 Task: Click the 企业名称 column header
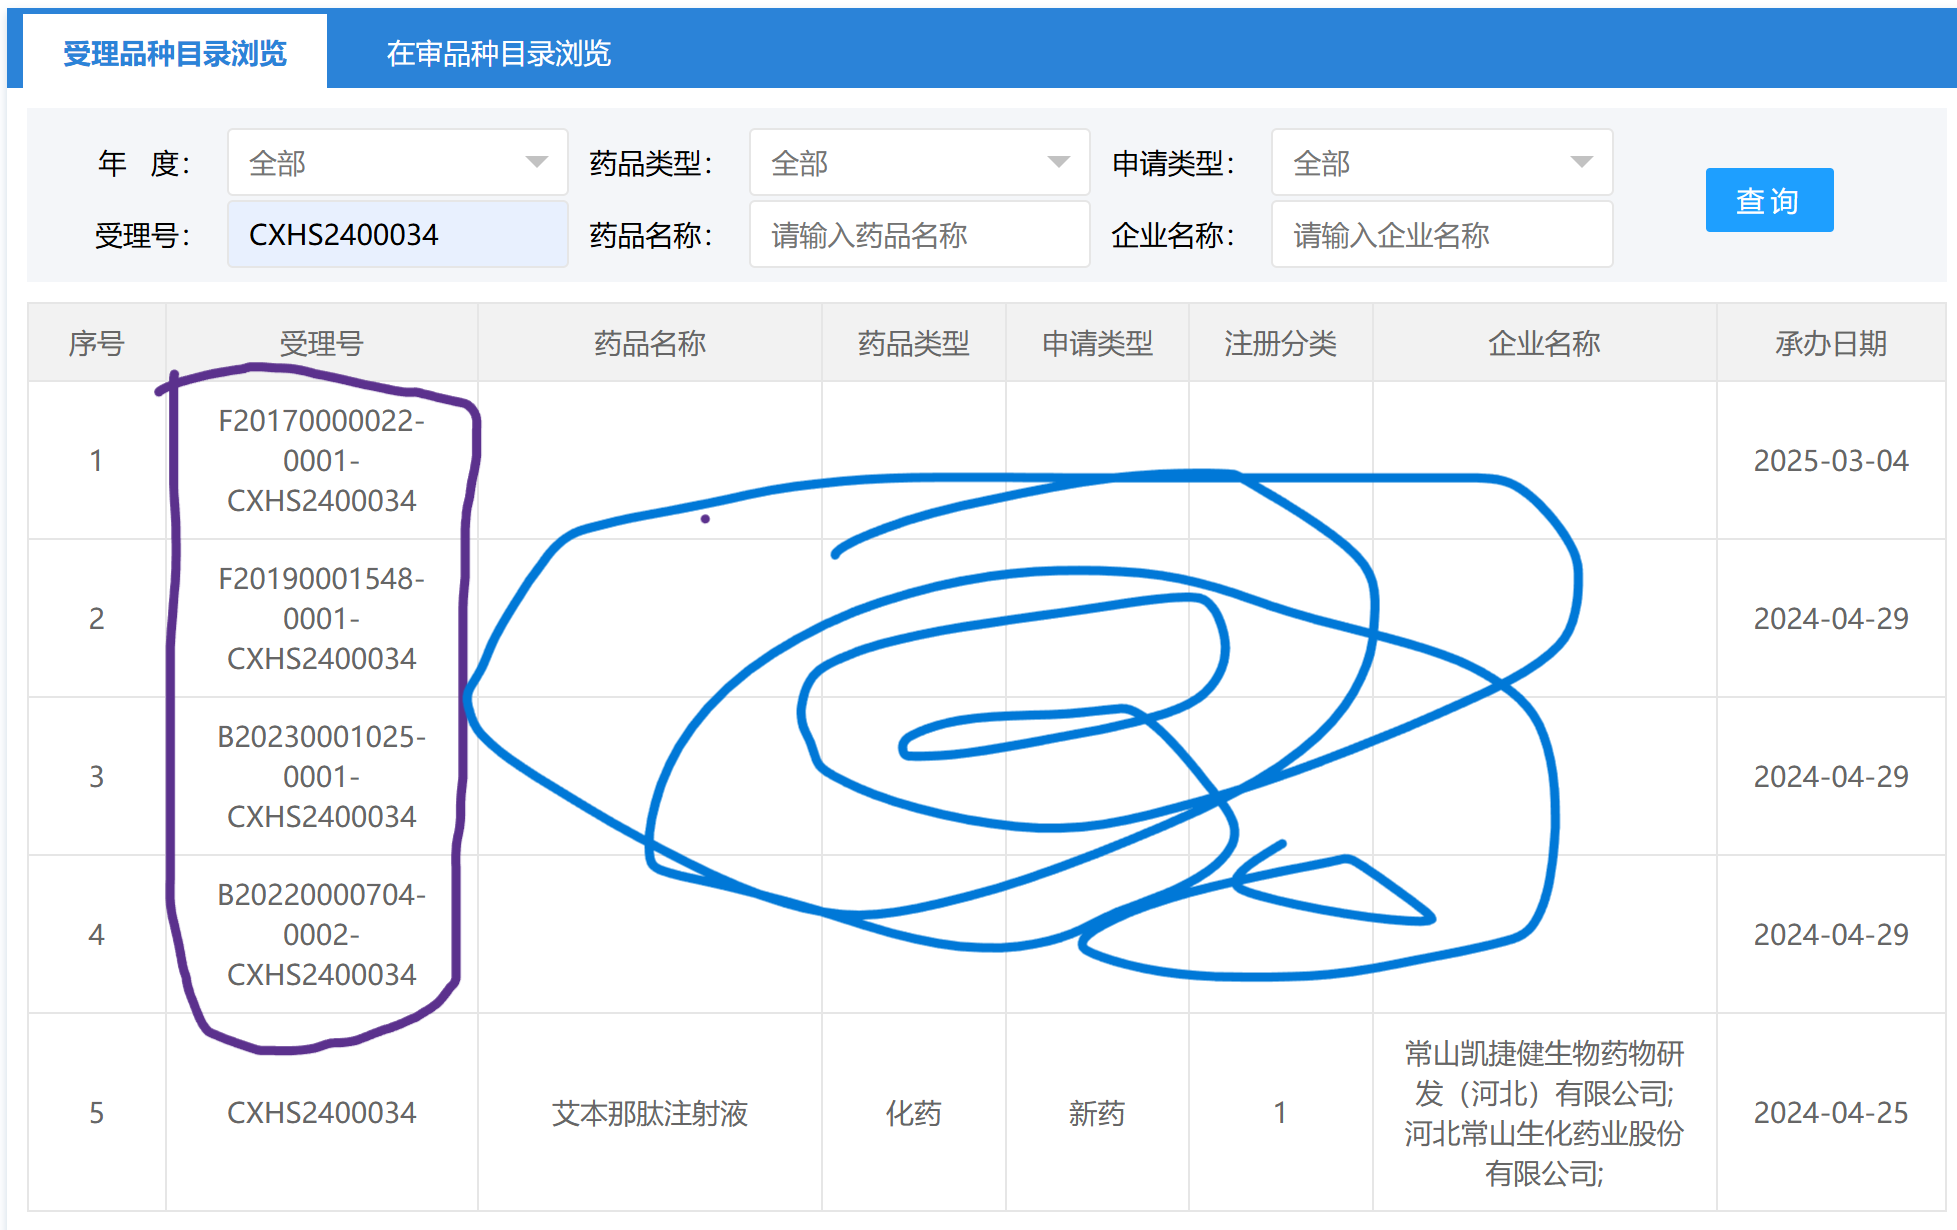click(x=1543, y=343)
